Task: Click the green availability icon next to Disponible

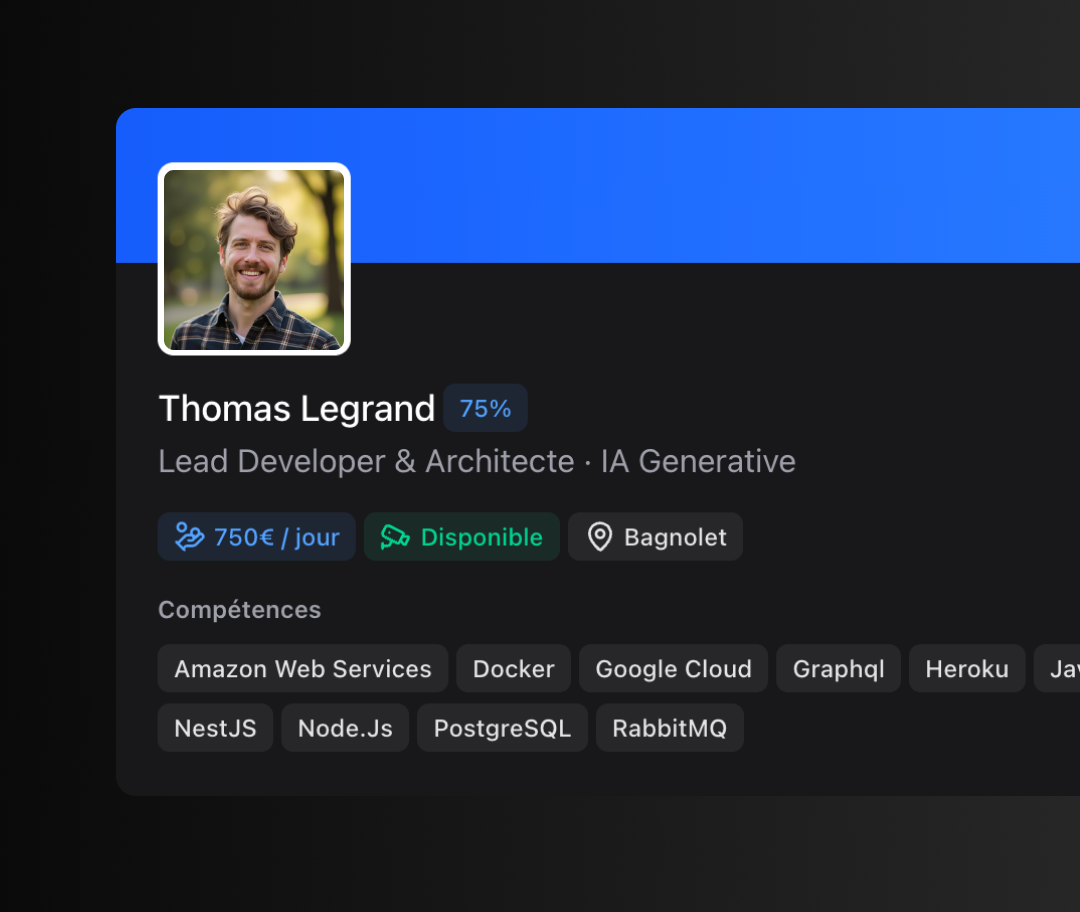Action: pos(395,537)
